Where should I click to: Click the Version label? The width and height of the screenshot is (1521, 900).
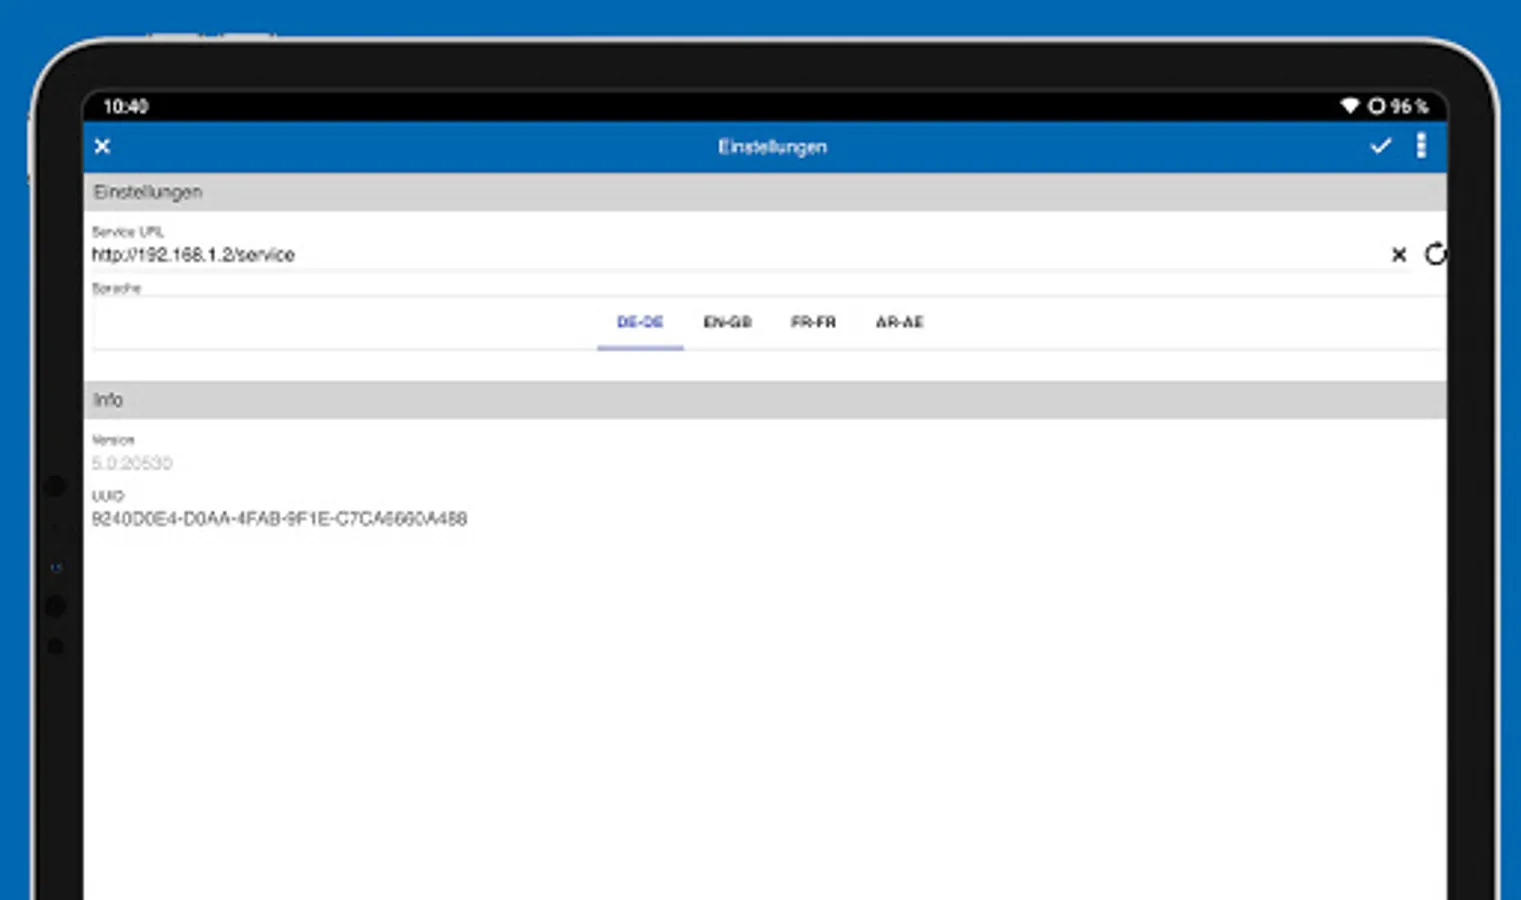coord(113,439)
